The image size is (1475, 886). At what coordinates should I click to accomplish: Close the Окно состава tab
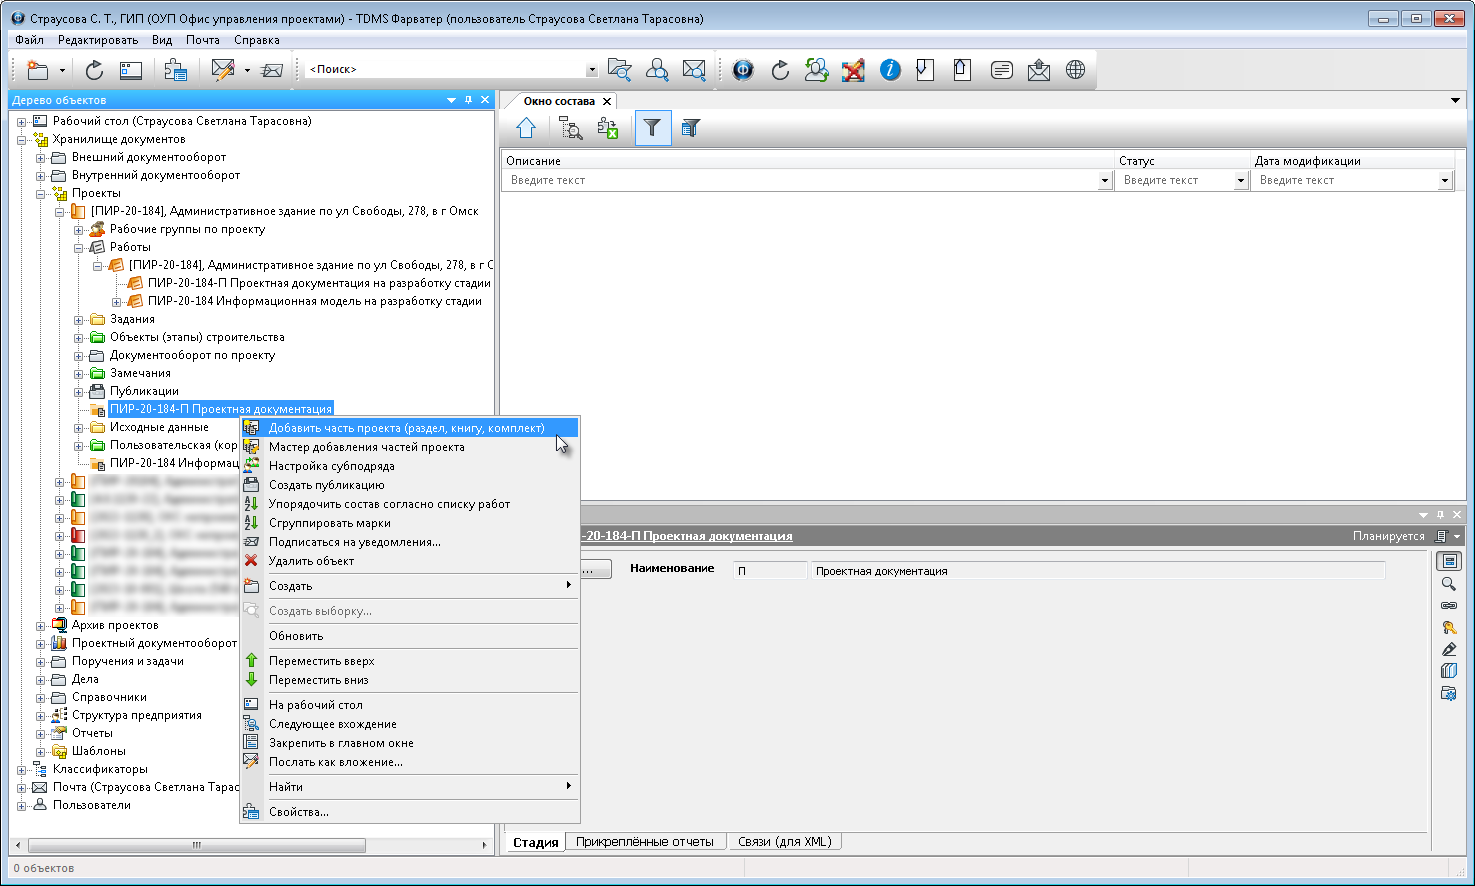(x=607, y=101)
